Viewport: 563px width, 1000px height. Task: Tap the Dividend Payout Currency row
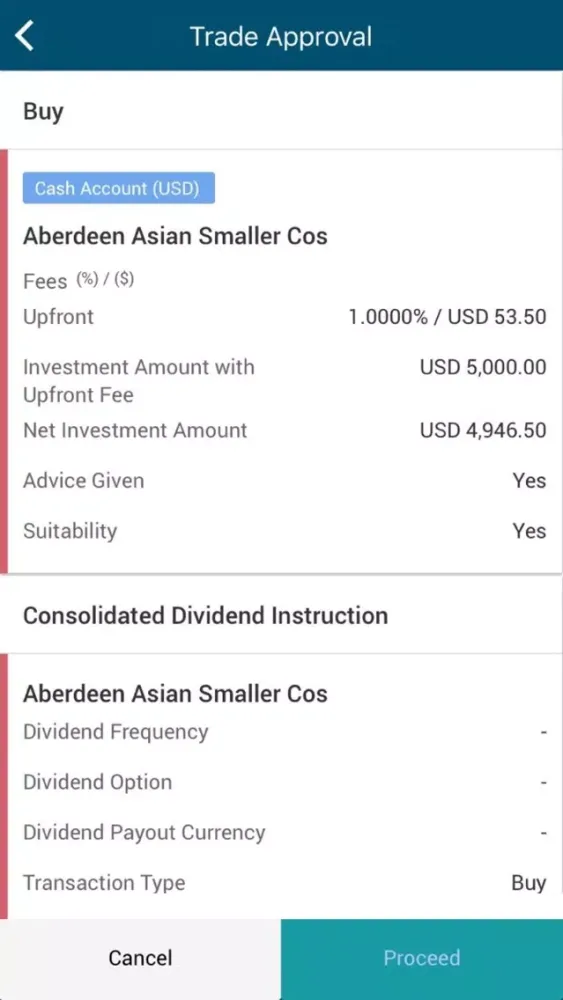tap(284, 832)
